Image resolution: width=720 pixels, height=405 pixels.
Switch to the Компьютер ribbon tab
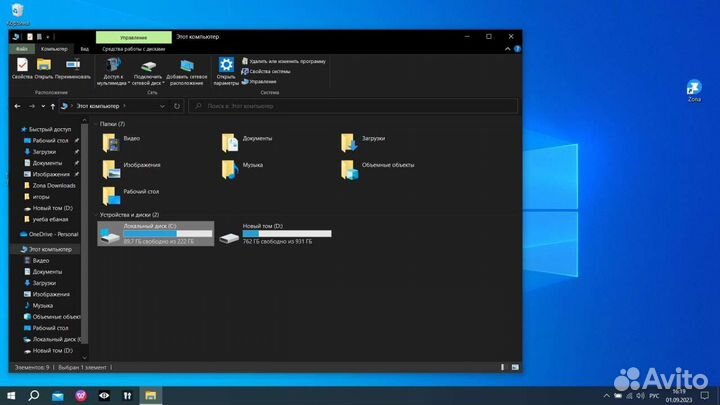[x=54, y=49]
